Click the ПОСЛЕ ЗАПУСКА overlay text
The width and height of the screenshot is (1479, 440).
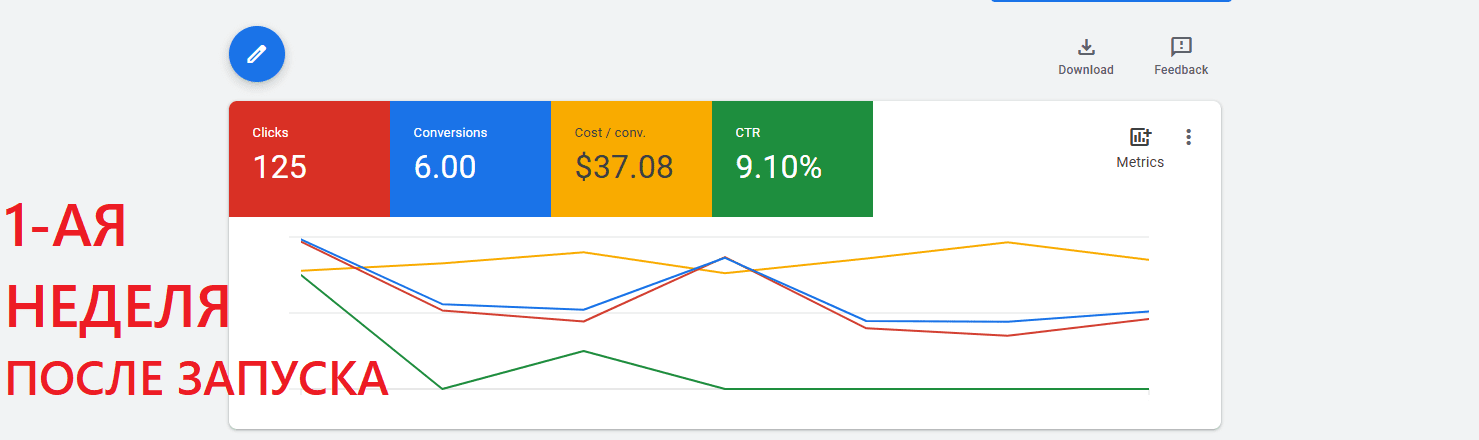[x=197, y=379]
